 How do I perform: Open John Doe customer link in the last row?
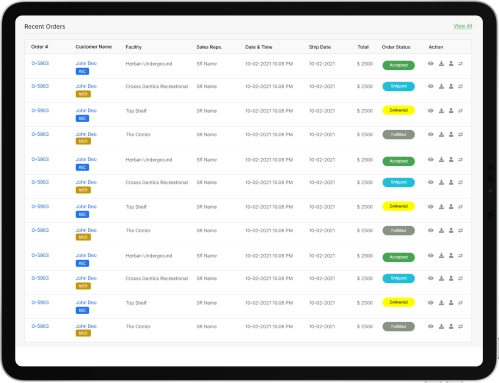point(86,326)
